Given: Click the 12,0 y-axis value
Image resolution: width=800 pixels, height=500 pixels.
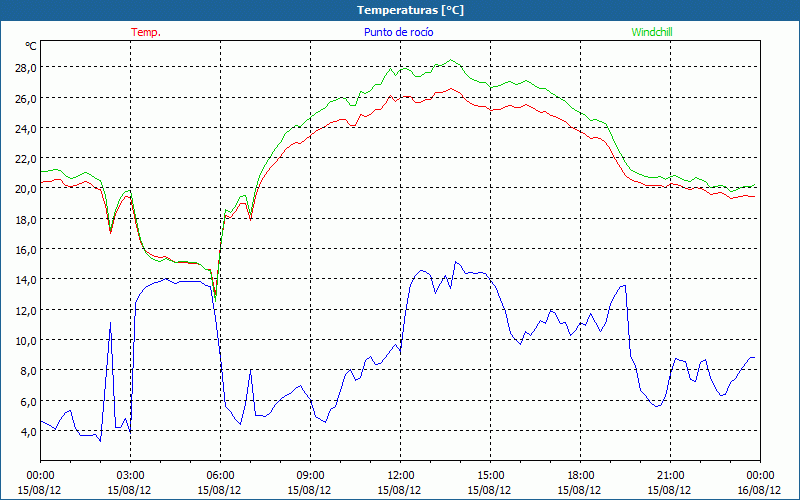Looking at the screenshot, I should 25,311.
